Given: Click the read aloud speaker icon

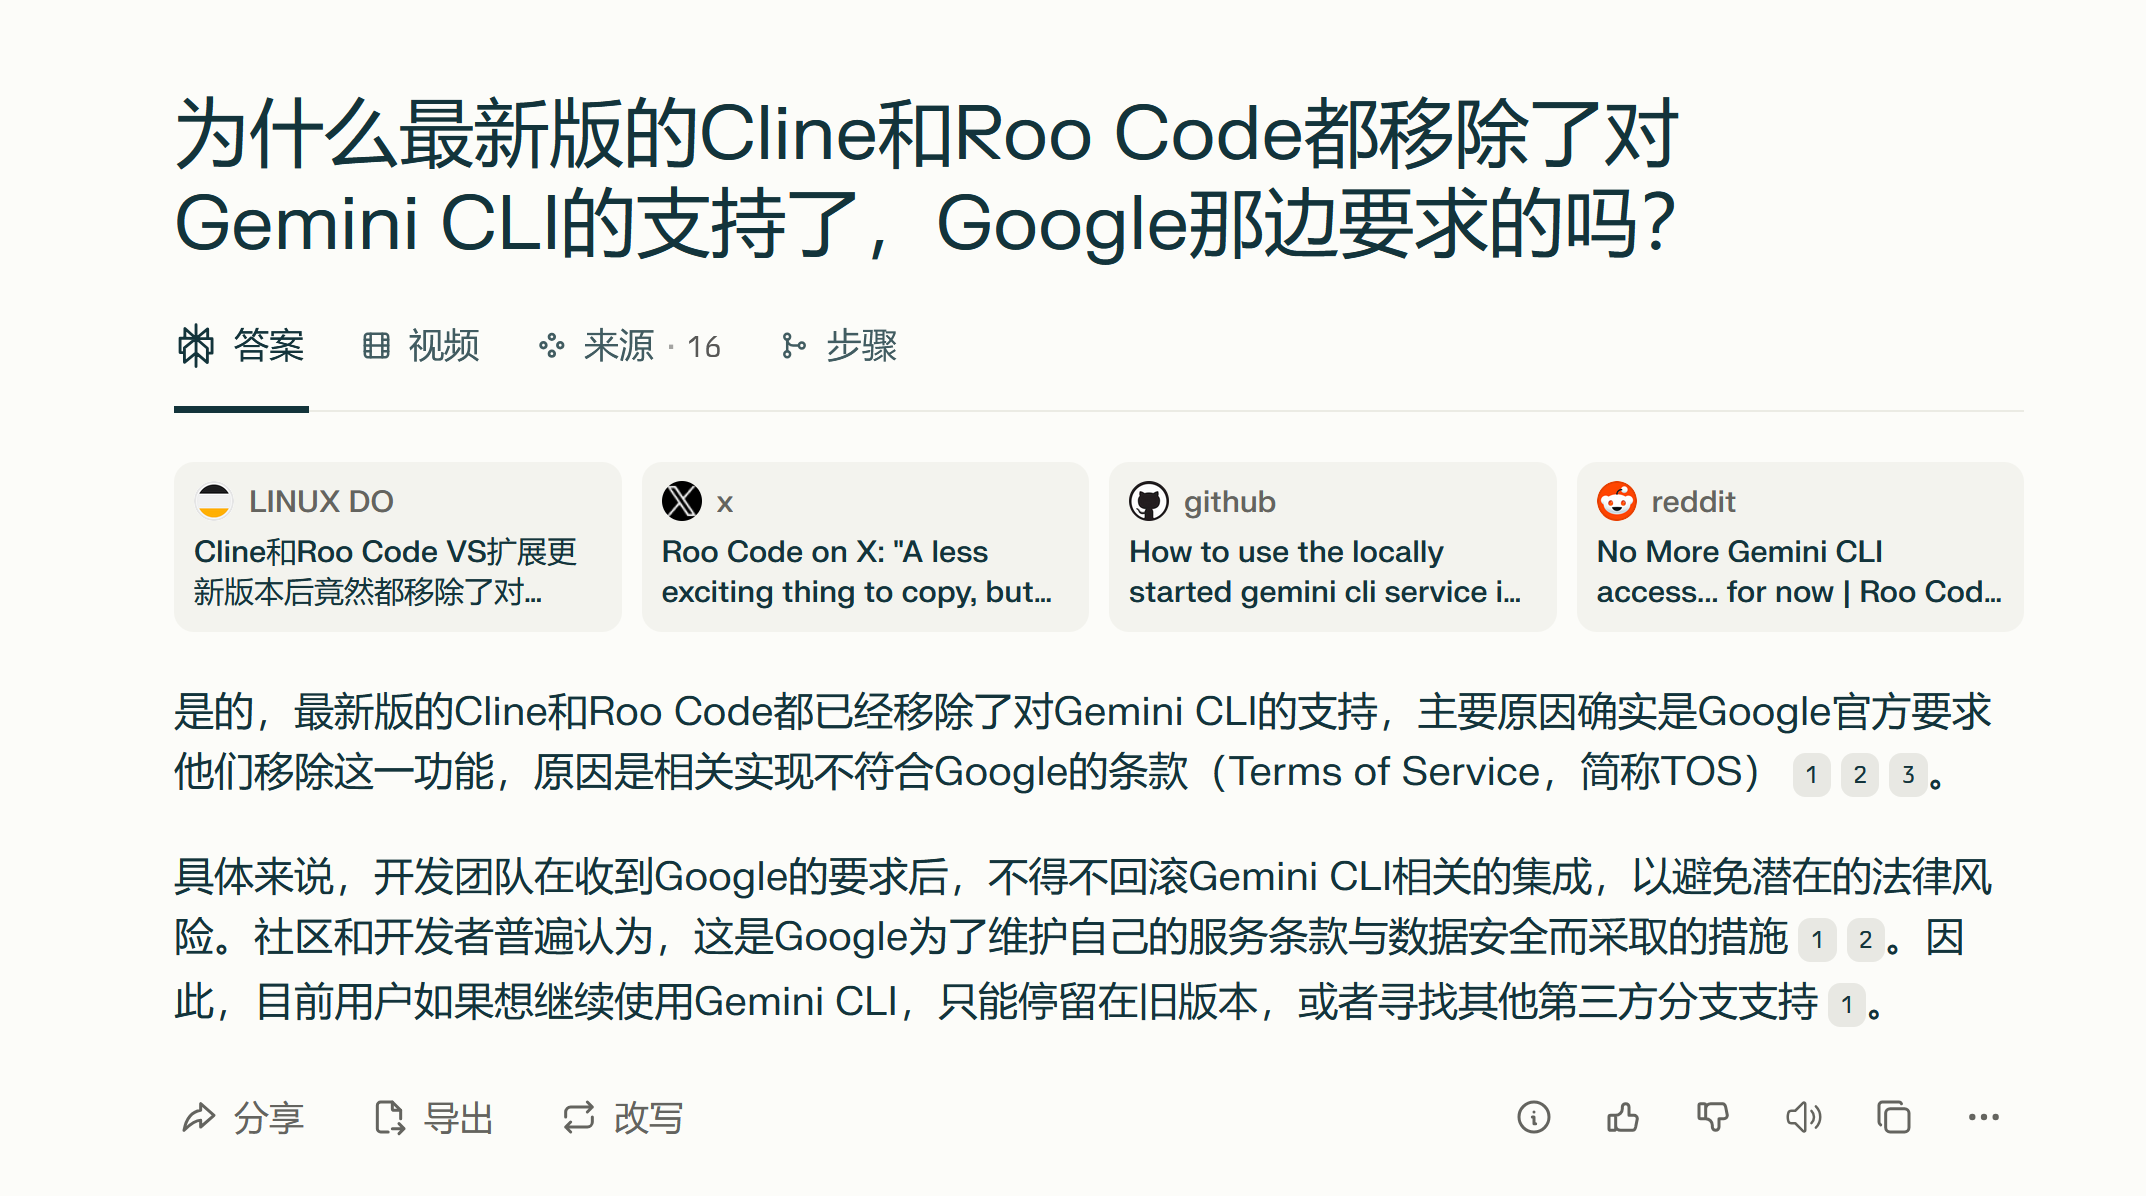Looking at the screenshot, I should click(x=1803, y=1117).
